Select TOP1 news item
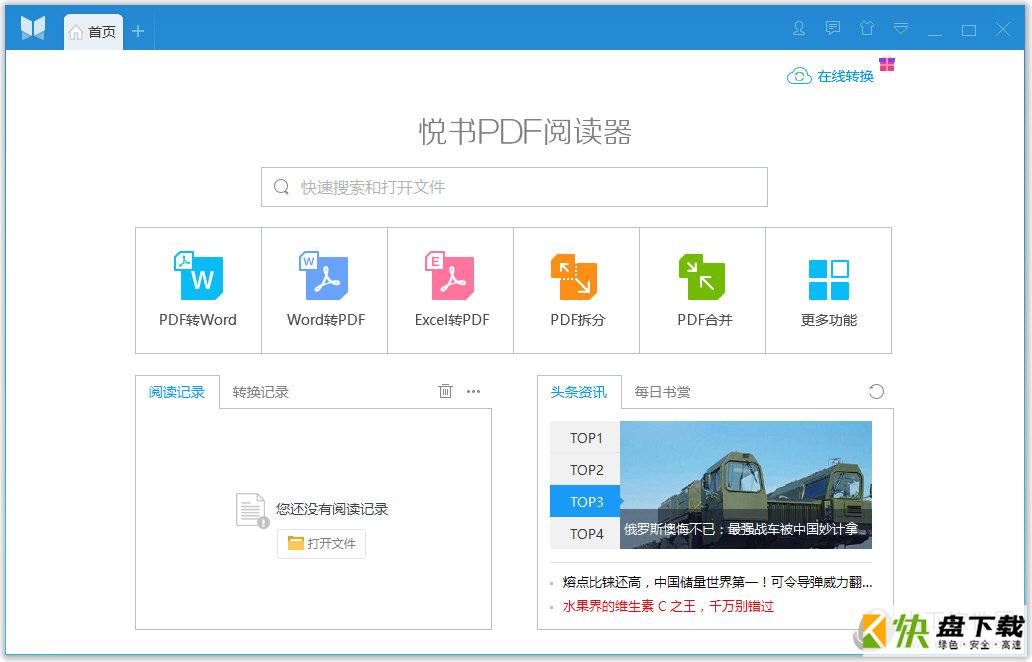 click(585, 438)
